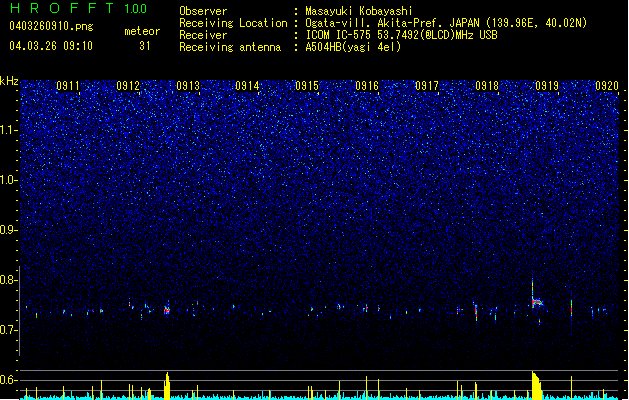Click the 0917 time marker
This screenshot has width=629, height=400.
427,86
